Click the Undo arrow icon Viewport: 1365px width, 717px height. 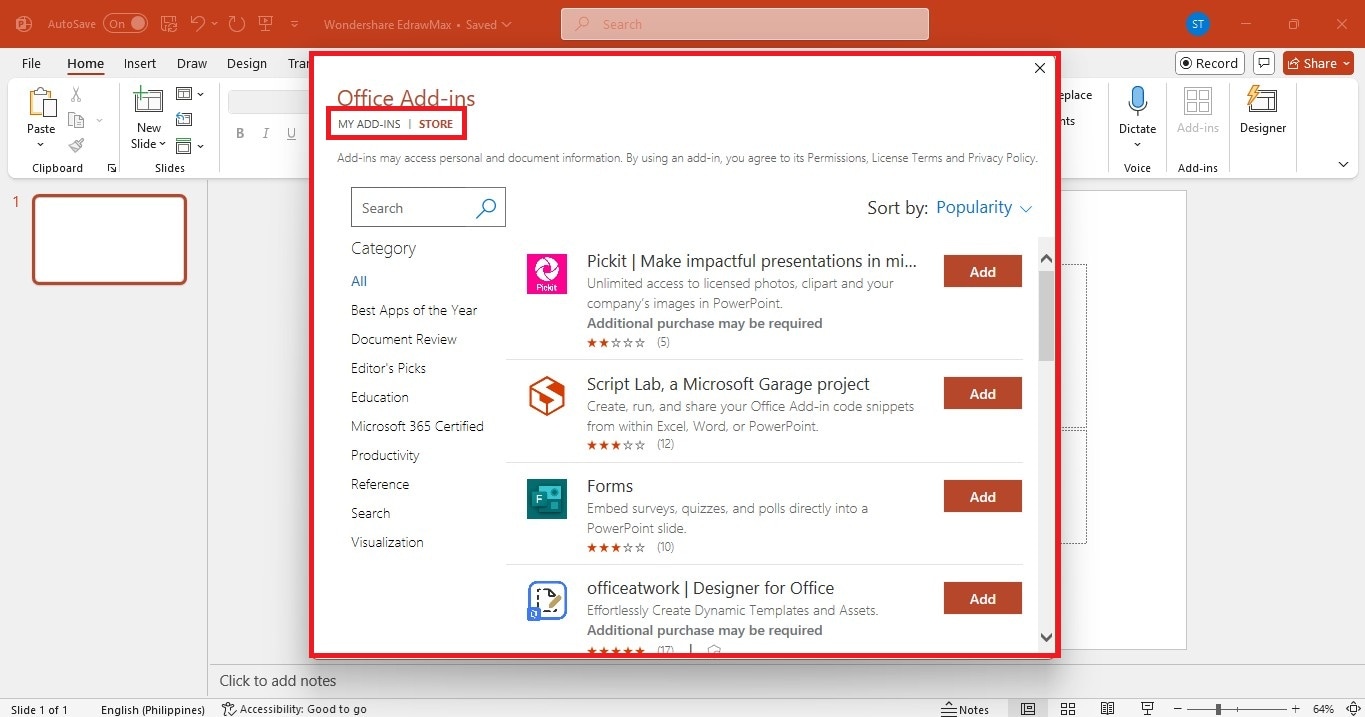pyautogui.click(x=198, y=24)
